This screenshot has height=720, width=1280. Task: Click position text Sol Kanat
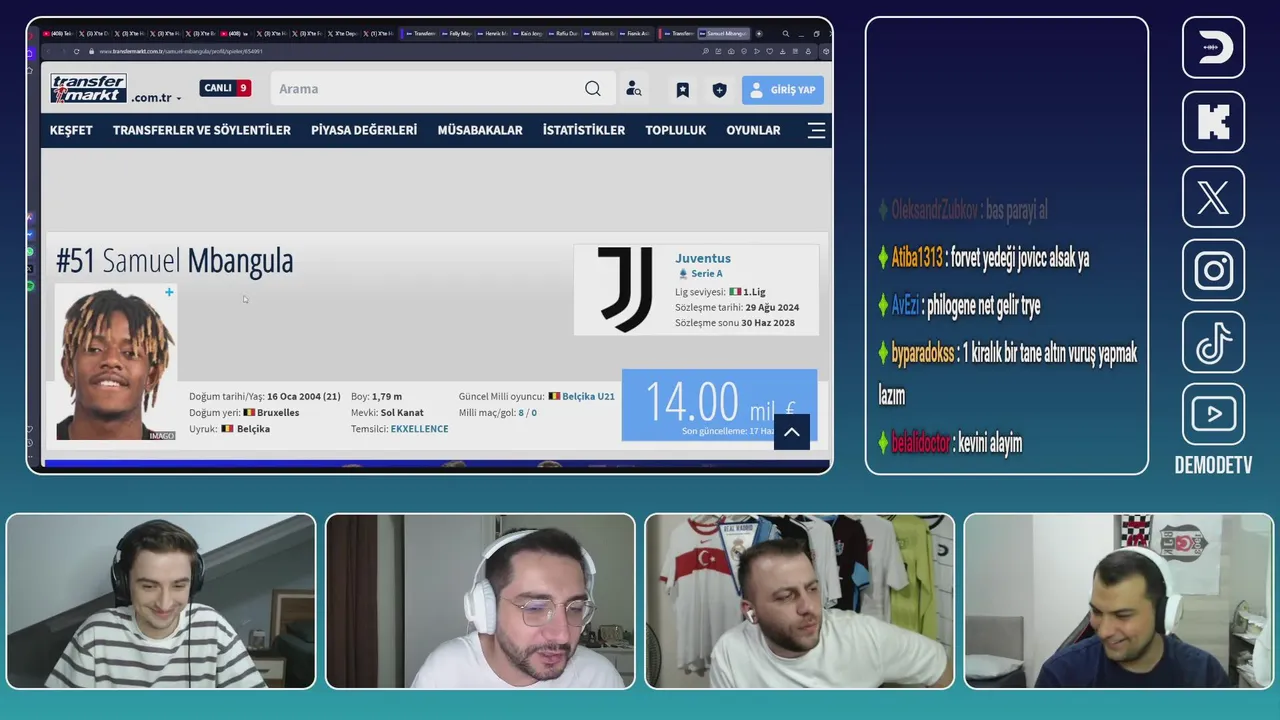(402, 413)
